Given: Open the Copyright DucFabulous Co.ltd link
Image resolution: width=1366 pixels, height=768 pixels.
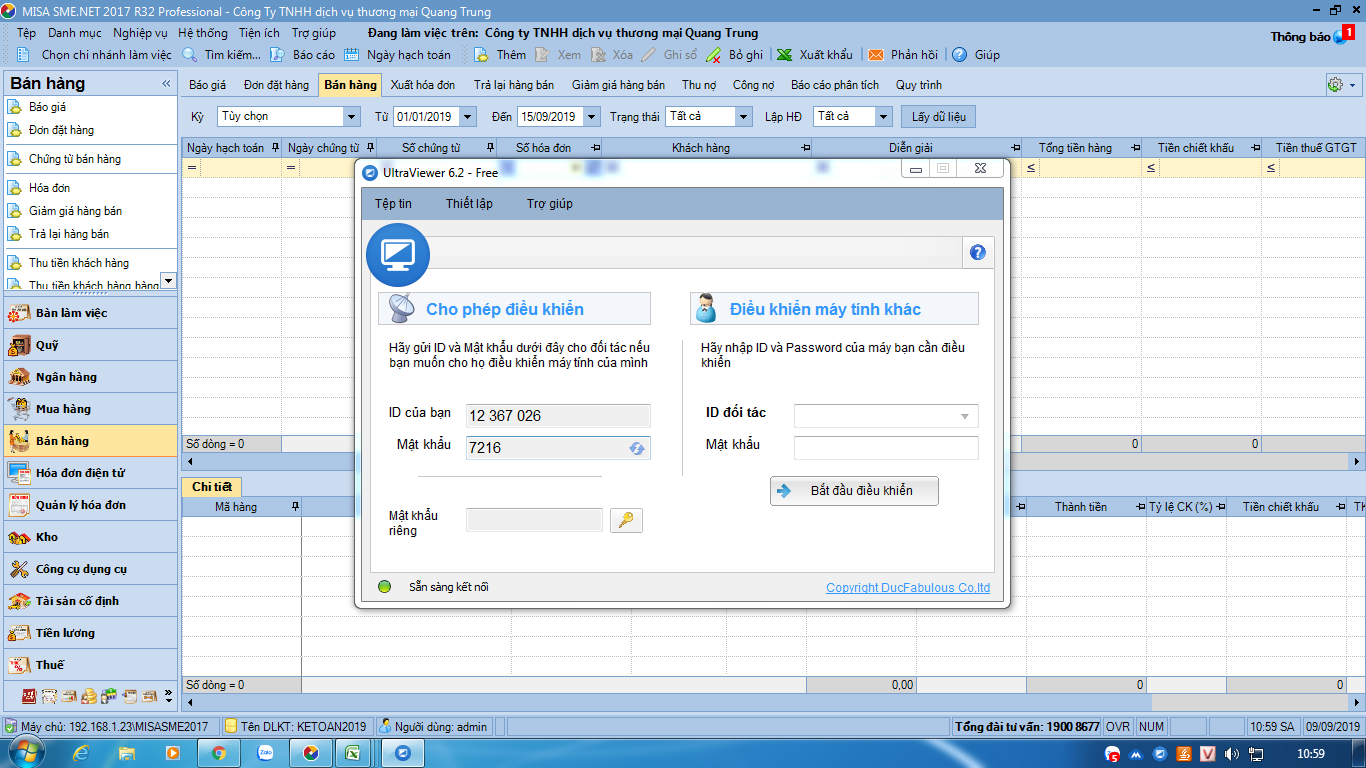Looking at the screenshot, I should pyautogui.click(x=908, y=588).
